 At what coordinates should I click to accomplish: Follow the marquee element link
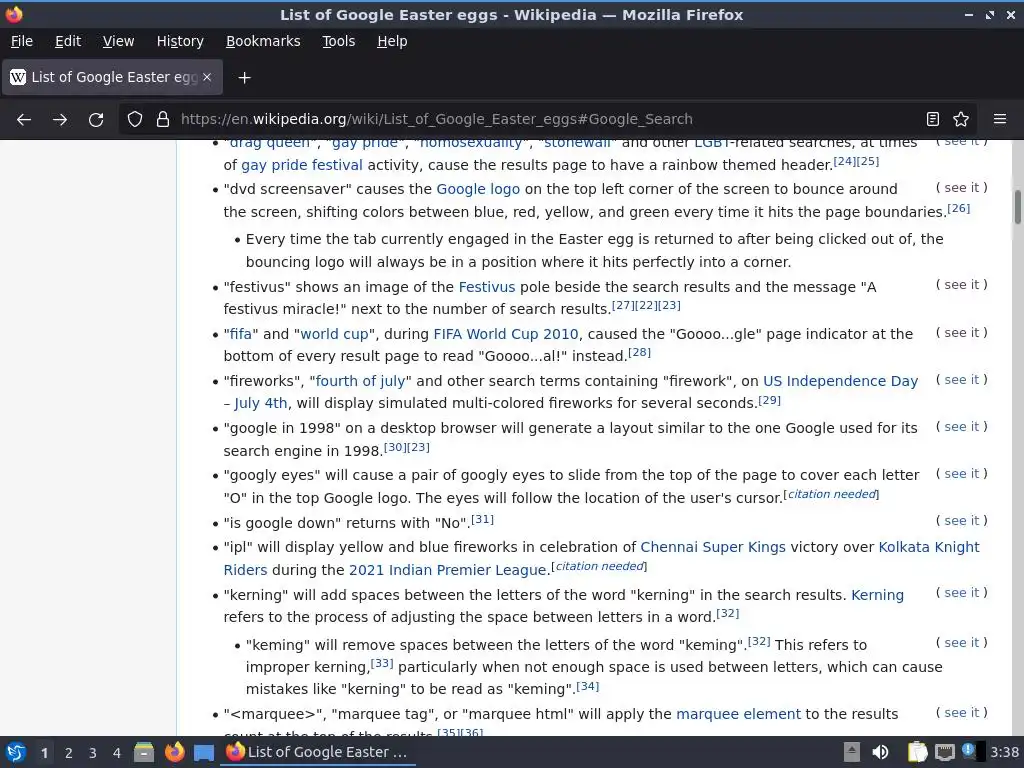(738, 714)
